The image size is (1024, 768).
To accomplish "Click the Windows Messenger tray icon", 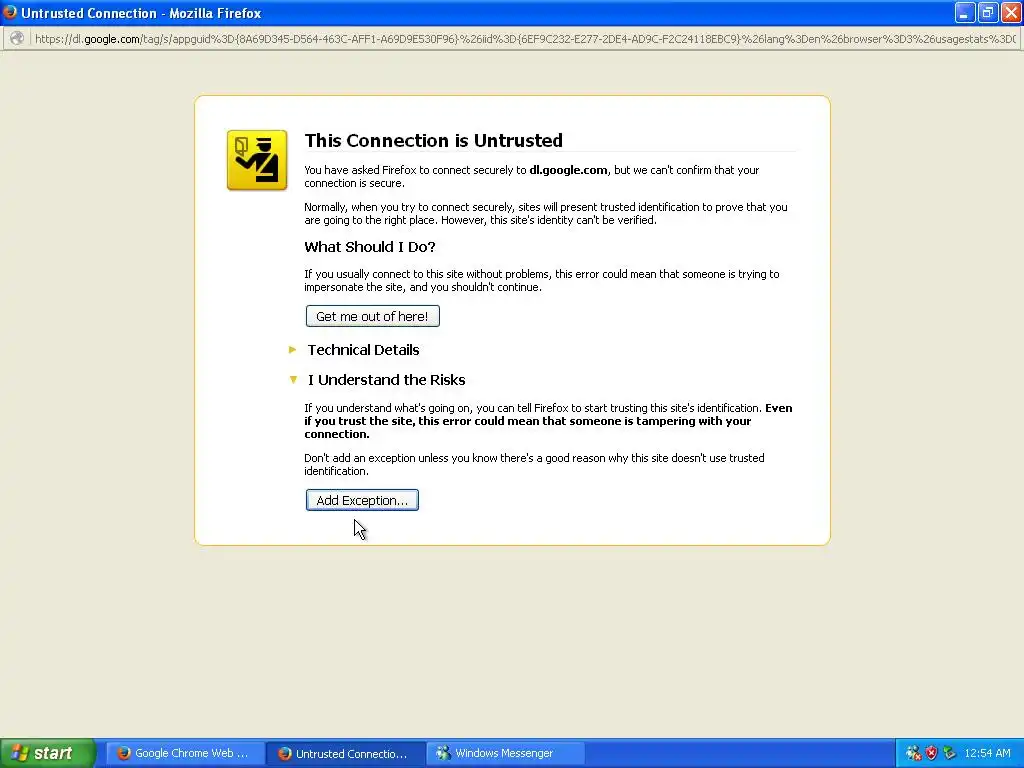I will tap(914, 753).
